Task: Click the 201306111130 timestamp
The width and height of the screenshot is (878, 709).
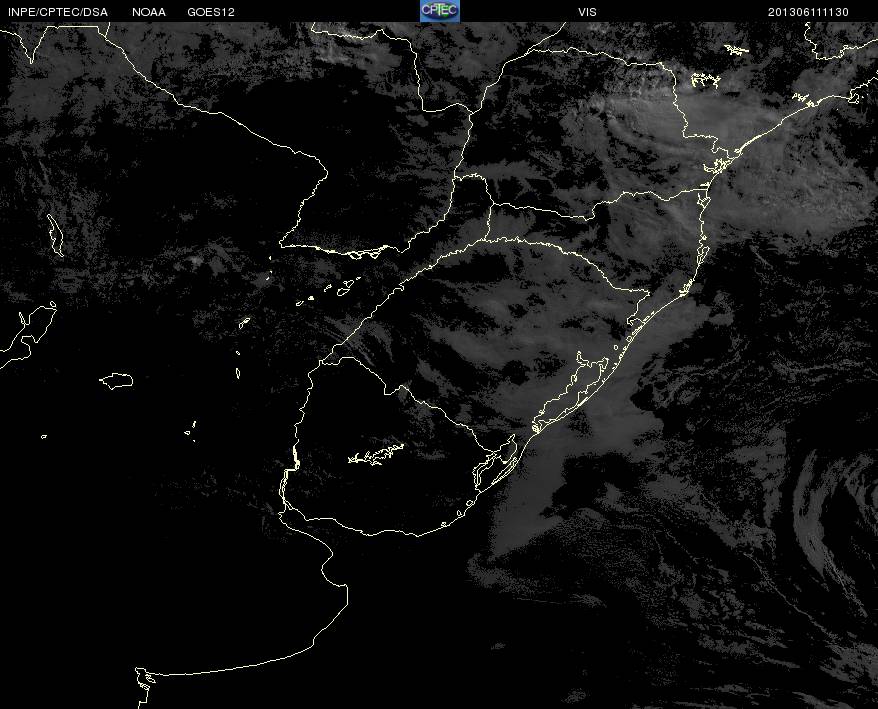Action: (808, 12)
